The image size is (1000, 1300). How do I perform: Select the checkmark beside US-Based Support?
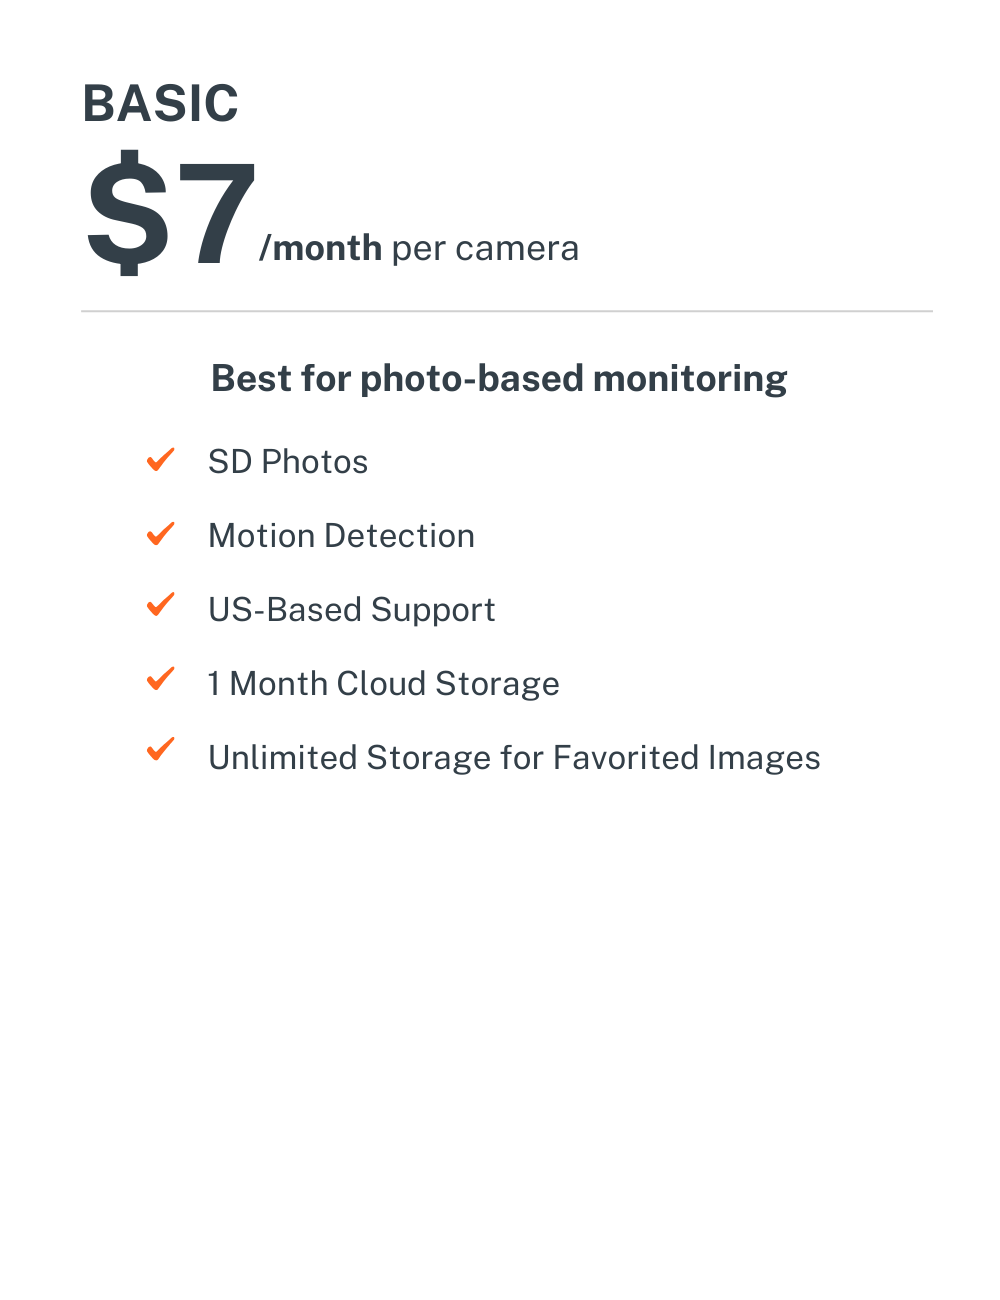(160, 606)
